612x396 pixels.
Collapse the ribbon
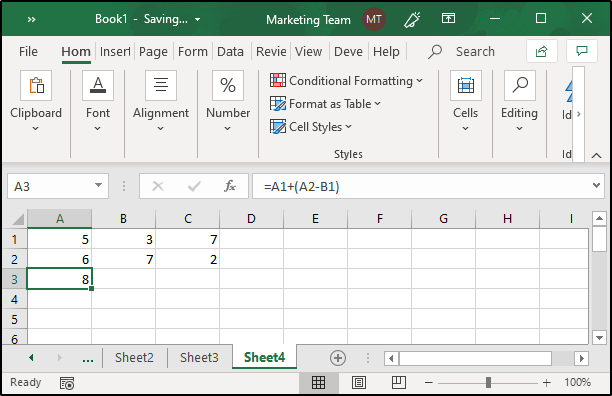(x=596, y=155)
